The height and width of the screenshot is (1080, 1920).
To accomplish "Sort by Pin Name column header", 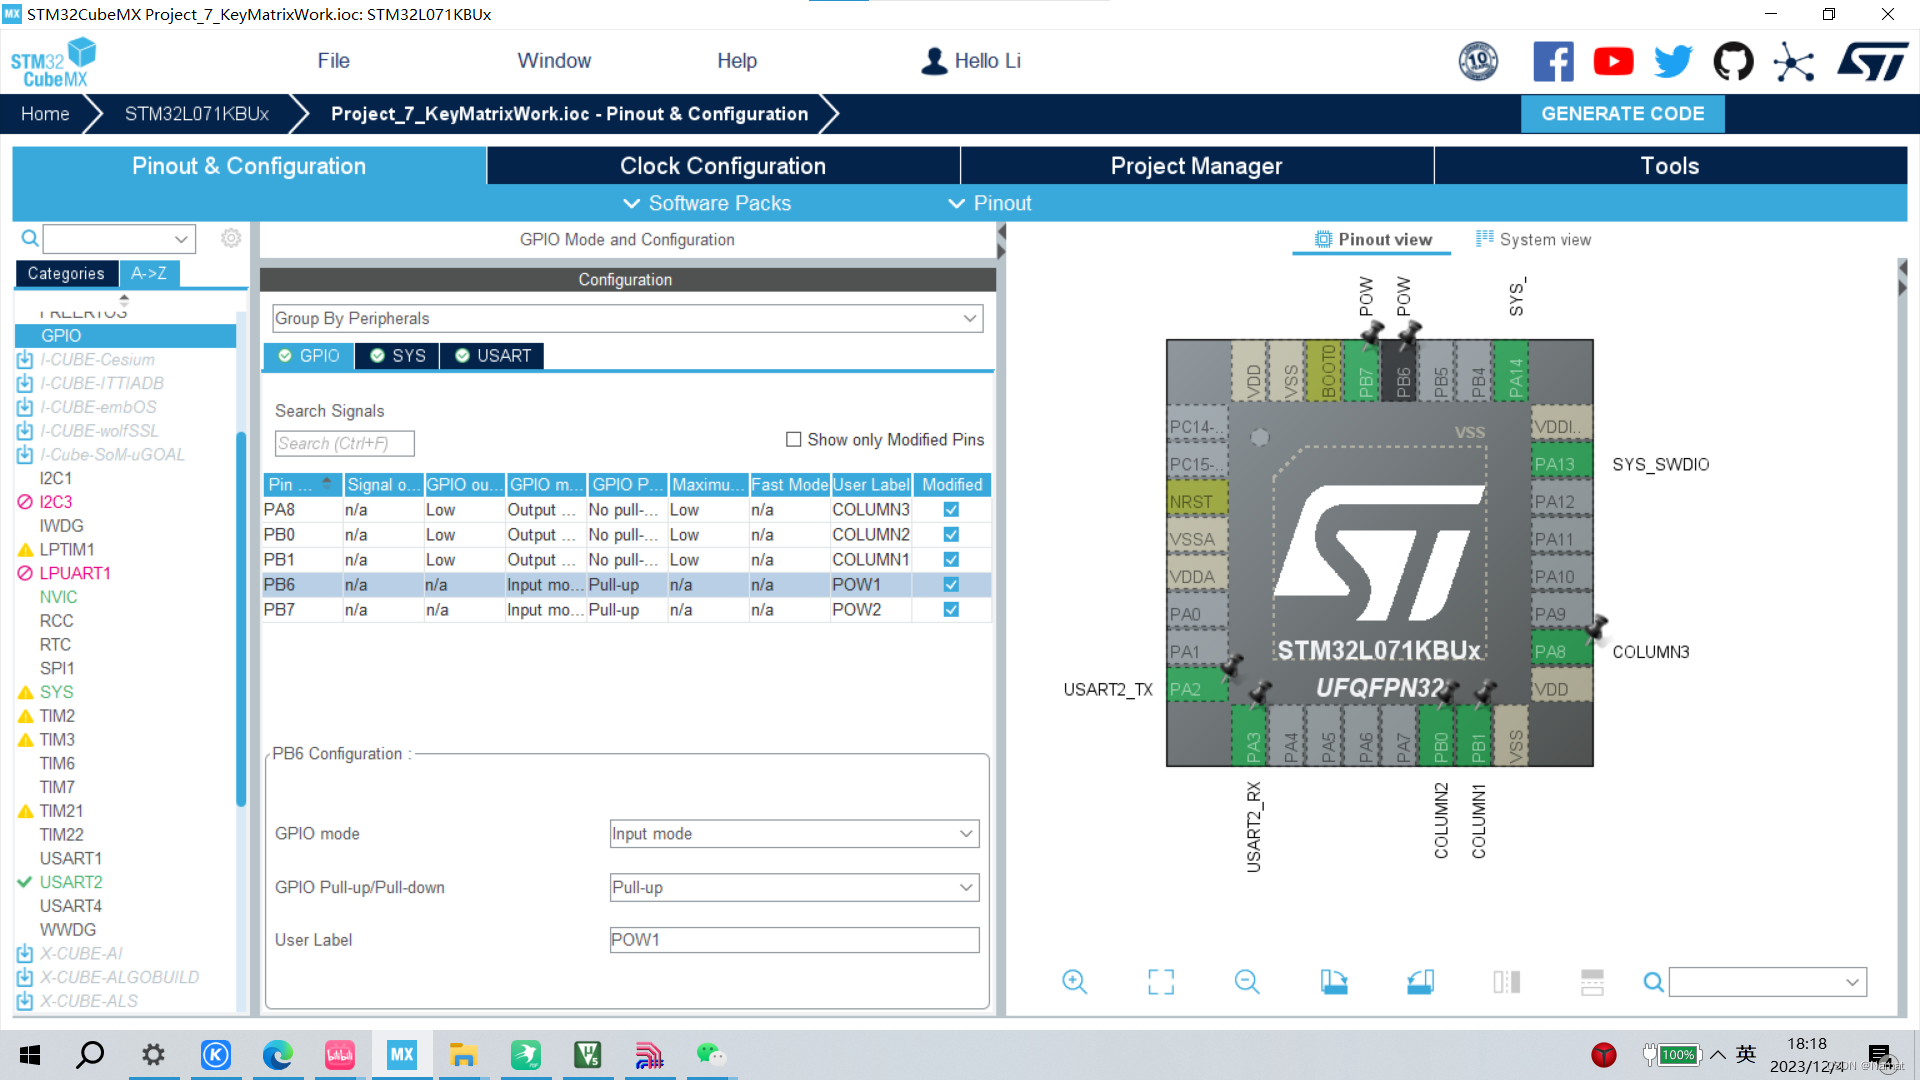I will (x=303, y=485).
